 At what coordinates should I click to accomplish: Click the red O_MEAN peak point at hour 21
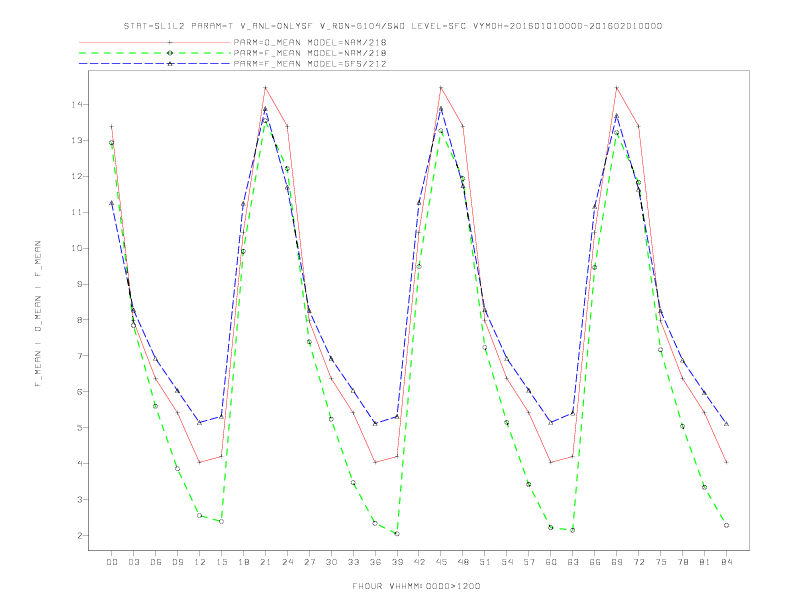[x=265, y=88]
